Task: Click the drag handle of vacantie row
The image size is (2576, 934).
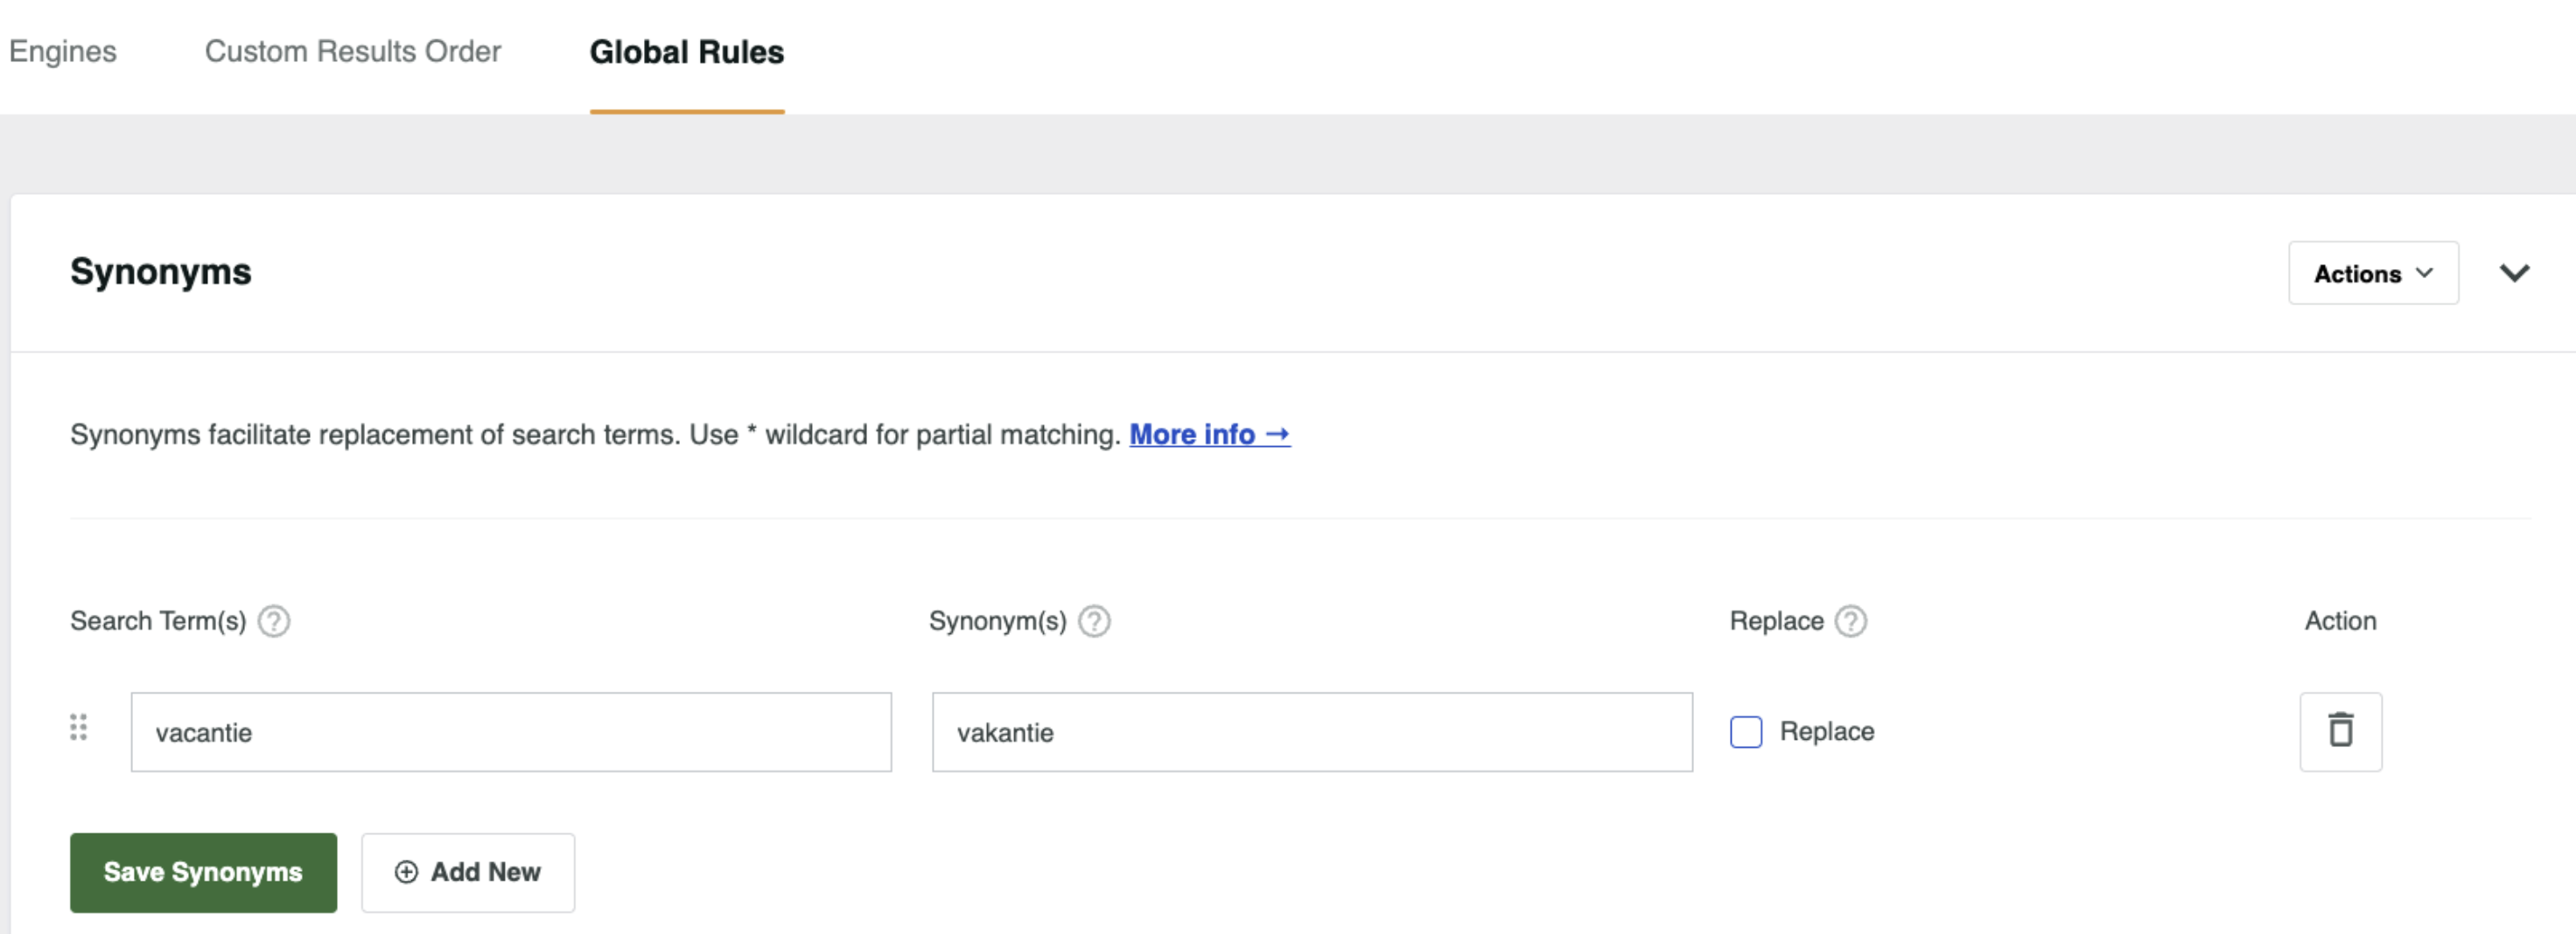Action: 79,727
